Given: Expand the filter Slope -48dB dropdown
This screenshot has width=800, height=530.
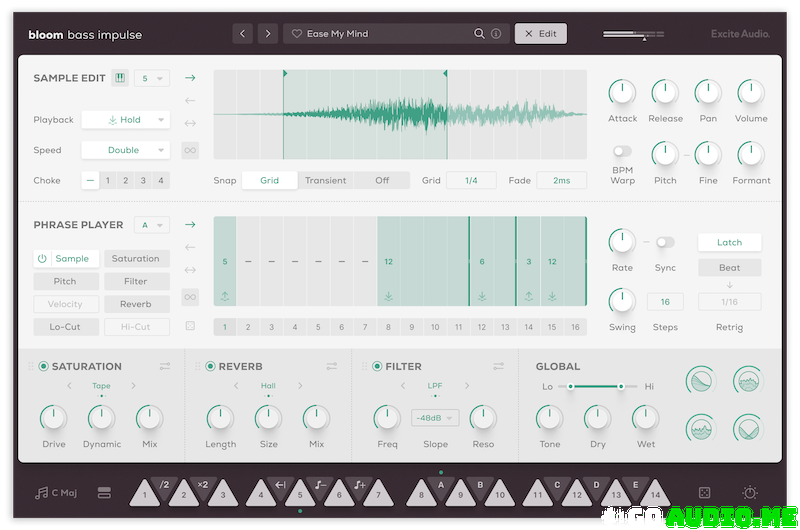Looking at the screenshot, I should pos(435,418).
